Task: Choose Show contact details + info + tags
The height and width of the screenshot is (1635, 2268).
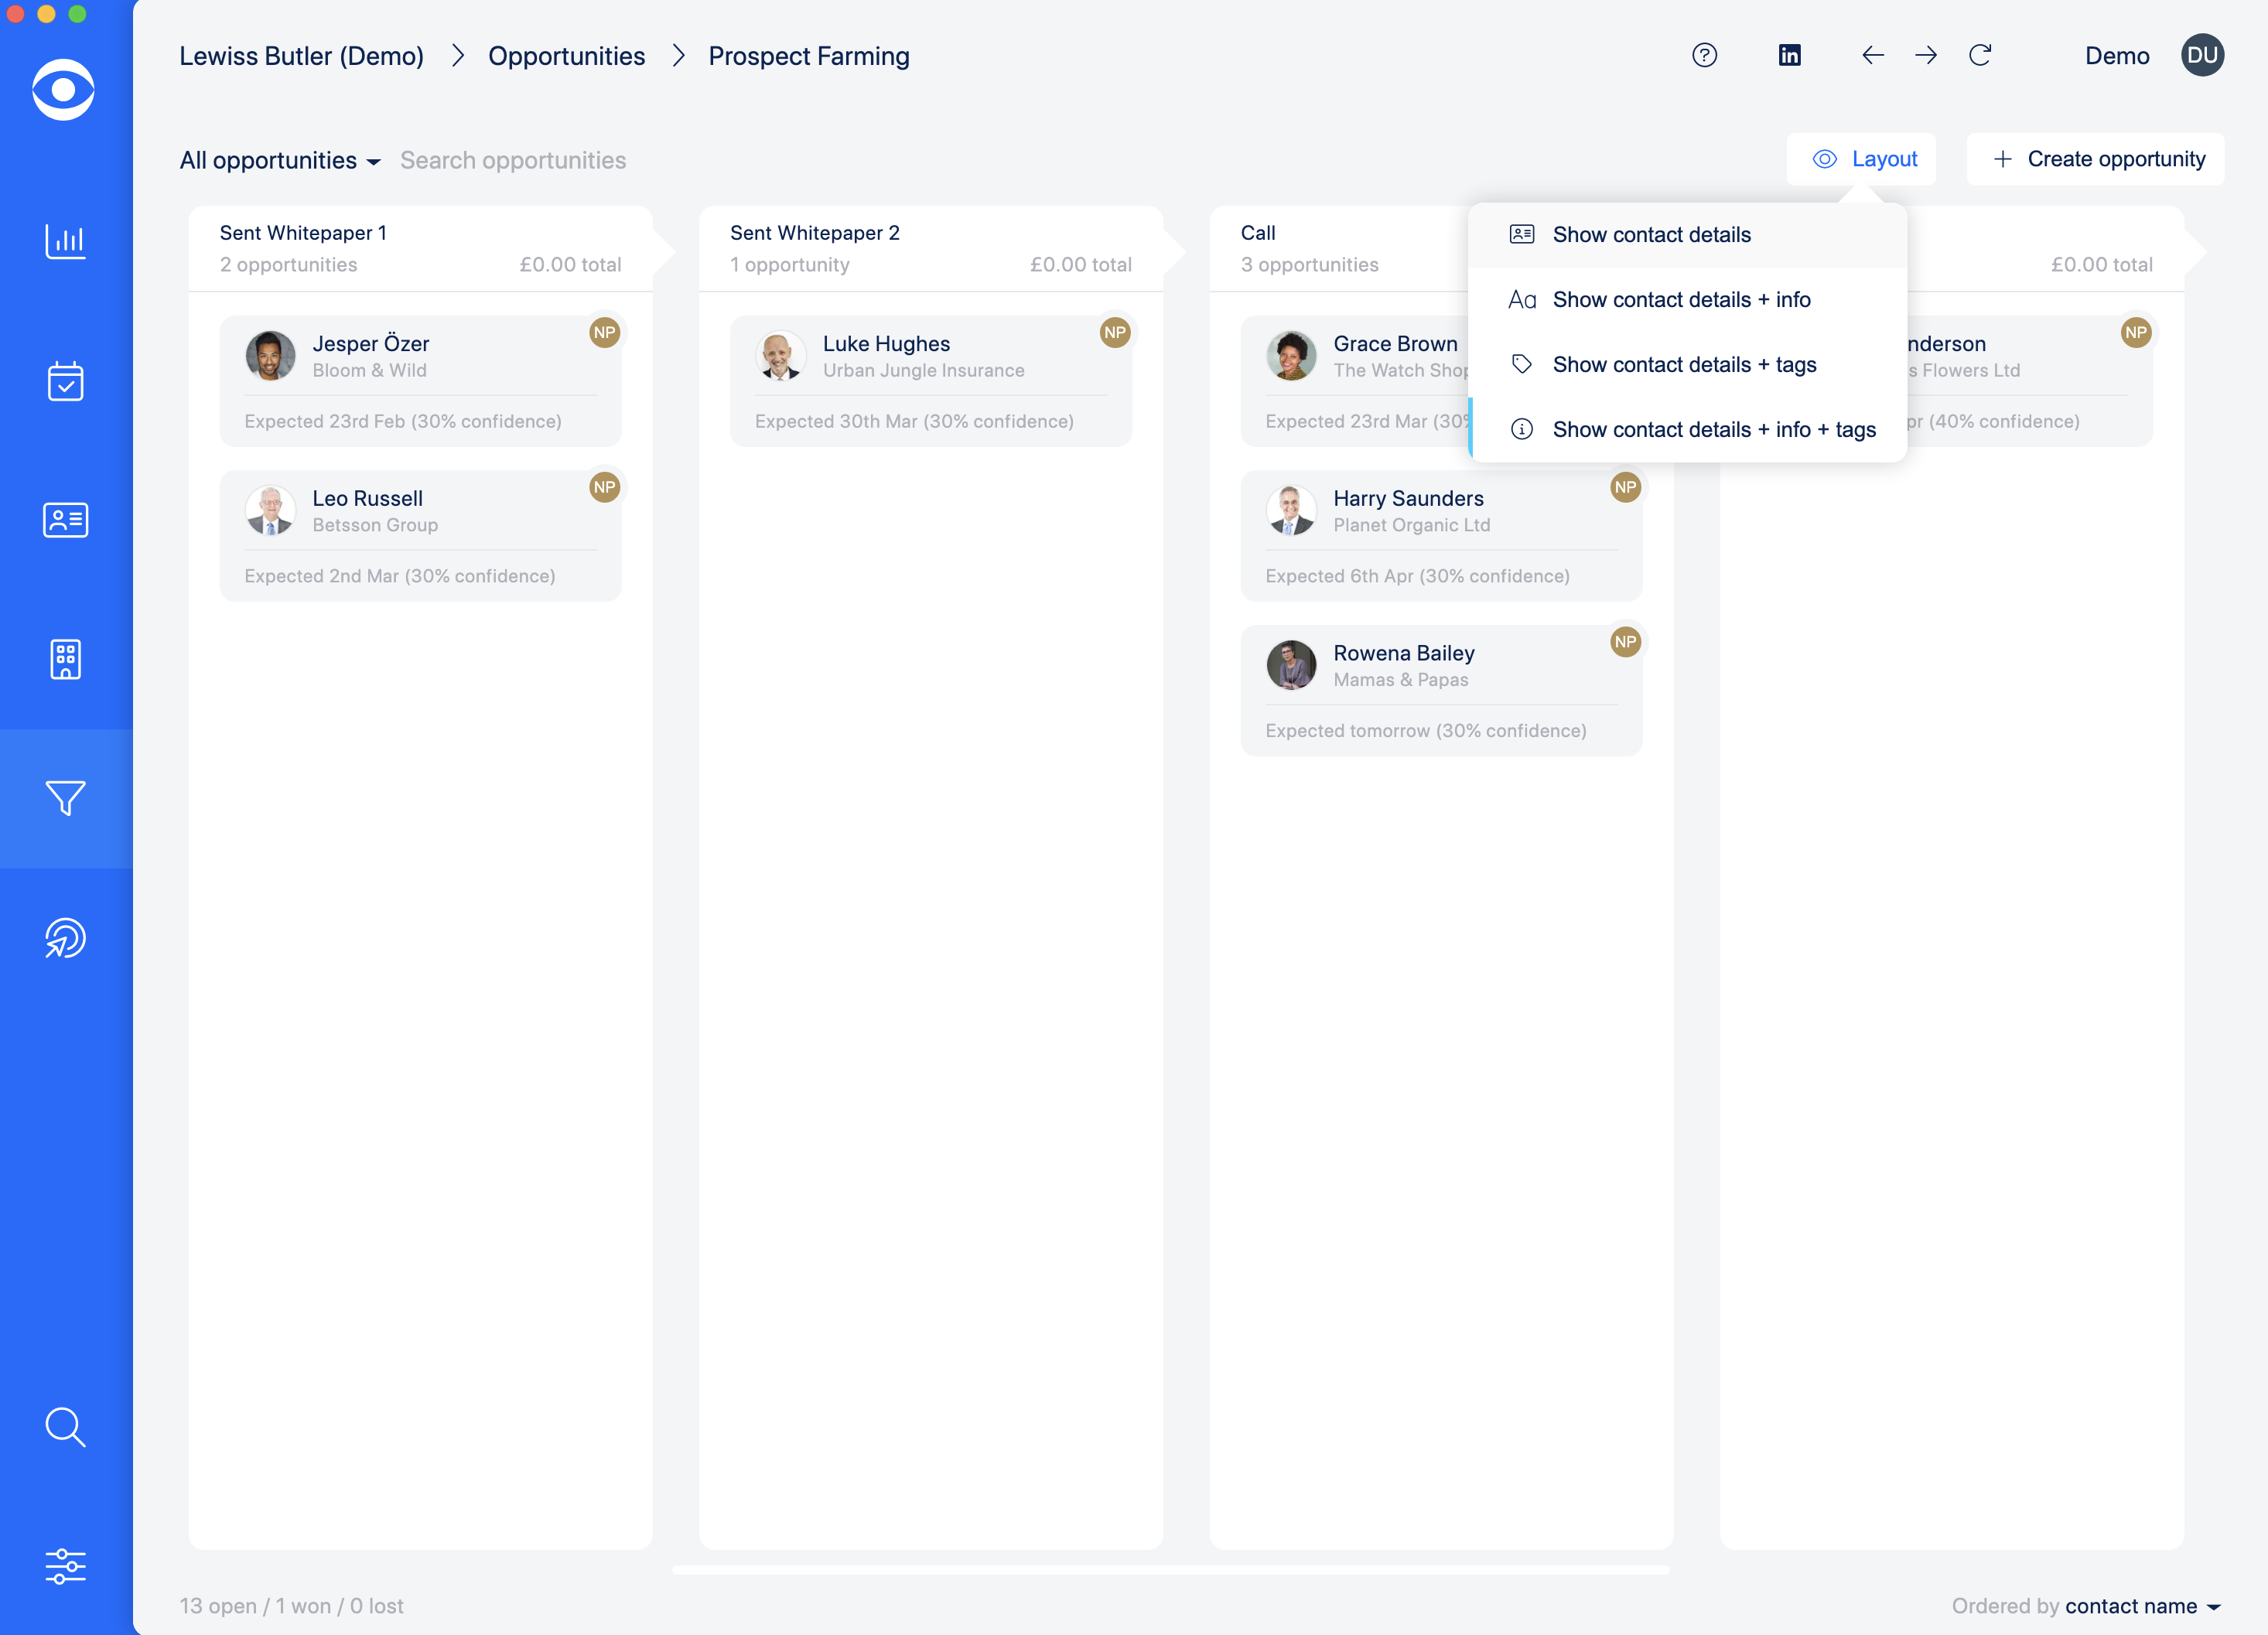Action: click(1713, 430)
